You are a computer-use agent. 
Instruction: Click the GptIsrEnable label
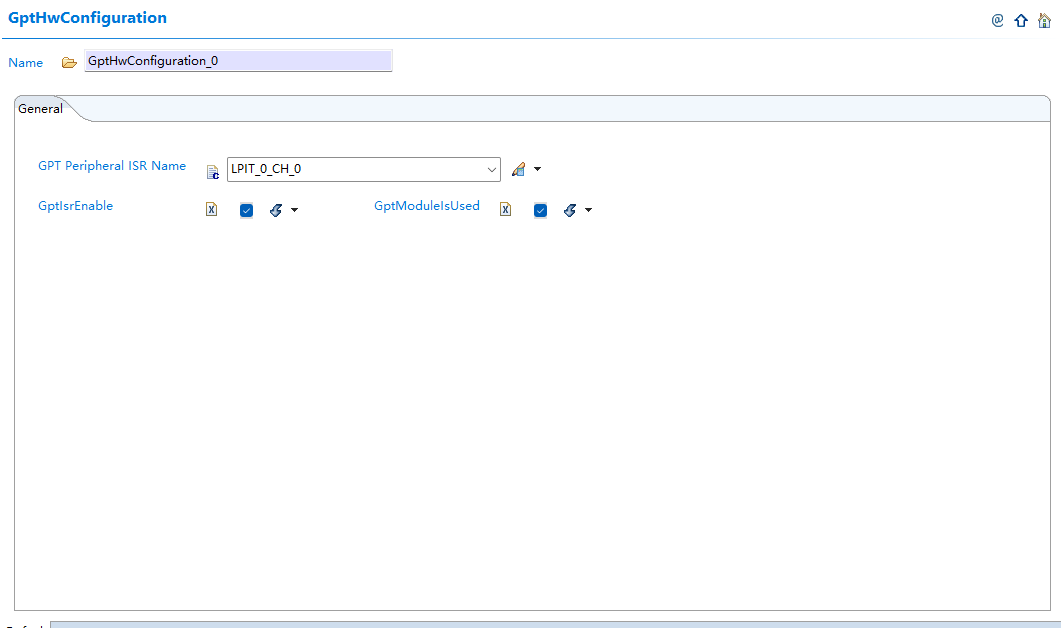tap(75, 206)
